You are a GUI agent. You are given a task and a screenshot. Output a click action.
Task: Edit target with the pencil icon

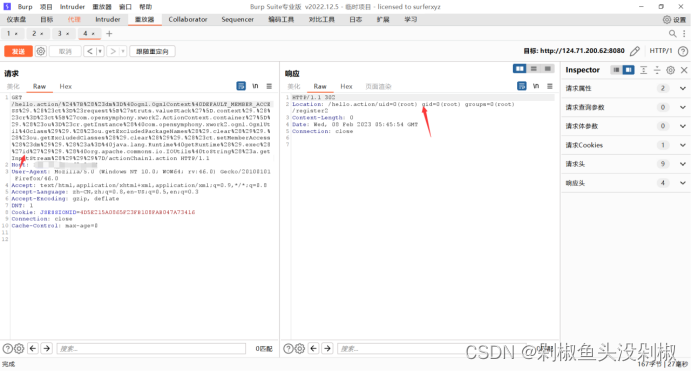[x=635, y=51]
